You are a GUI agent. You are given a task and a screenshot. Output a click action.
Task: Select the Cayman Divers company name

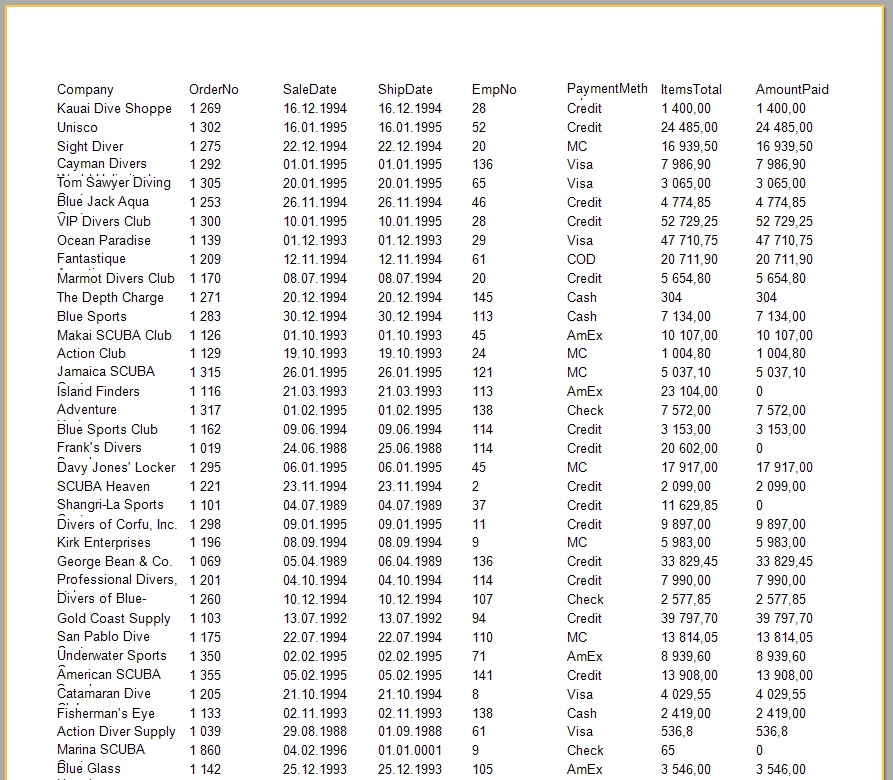click(101, 164)
